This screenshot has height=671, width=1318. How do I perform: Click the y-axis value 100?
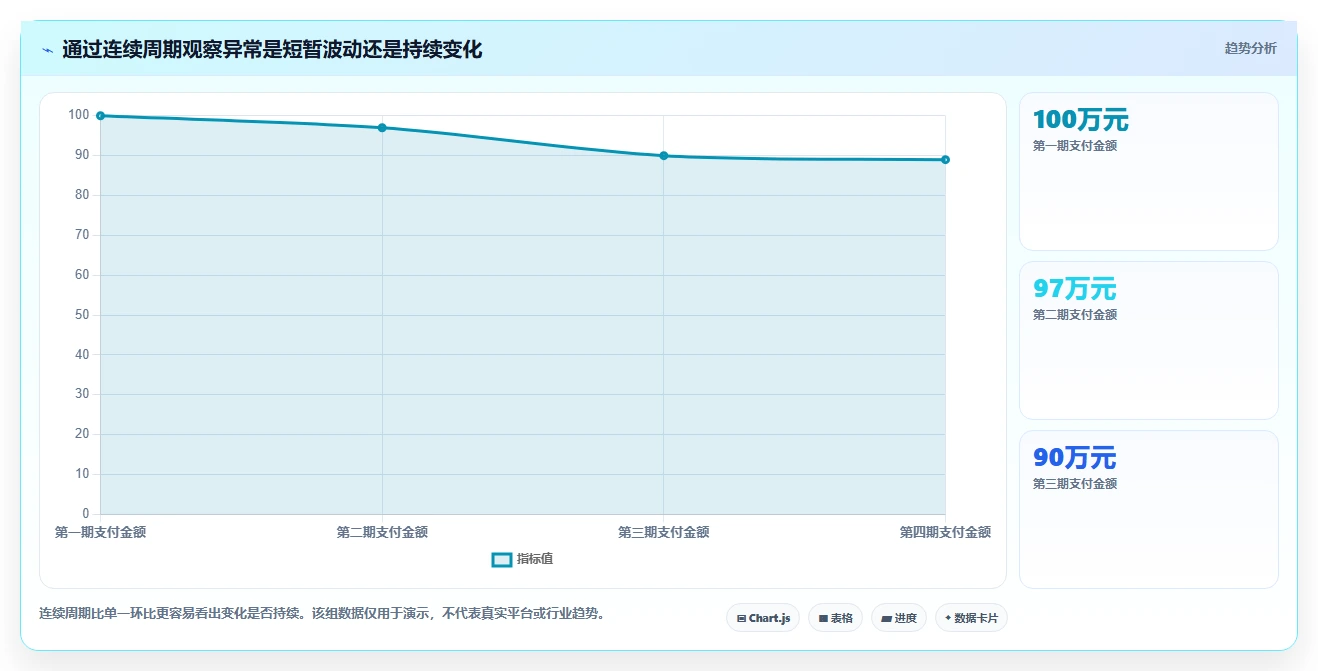(x=79, y=115)
